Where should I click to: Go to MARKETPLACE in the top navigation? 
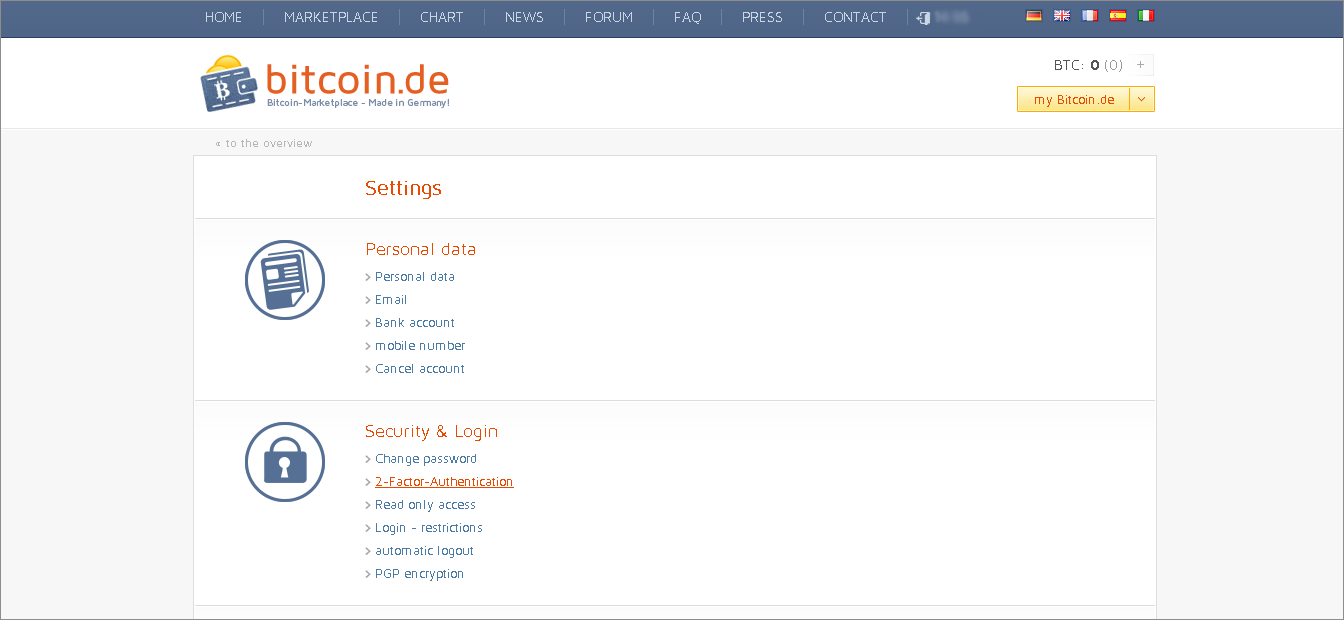point(331,17)
